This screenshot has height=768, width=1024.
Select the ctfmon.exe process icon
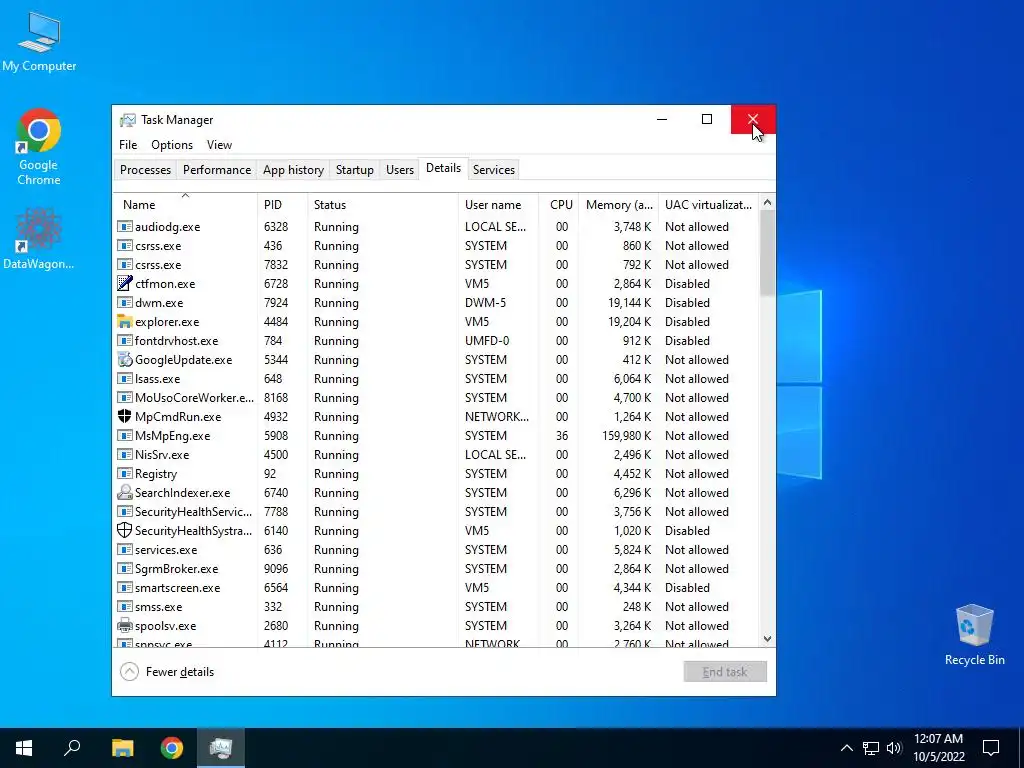pyautogui.click(x=125, y=283)
